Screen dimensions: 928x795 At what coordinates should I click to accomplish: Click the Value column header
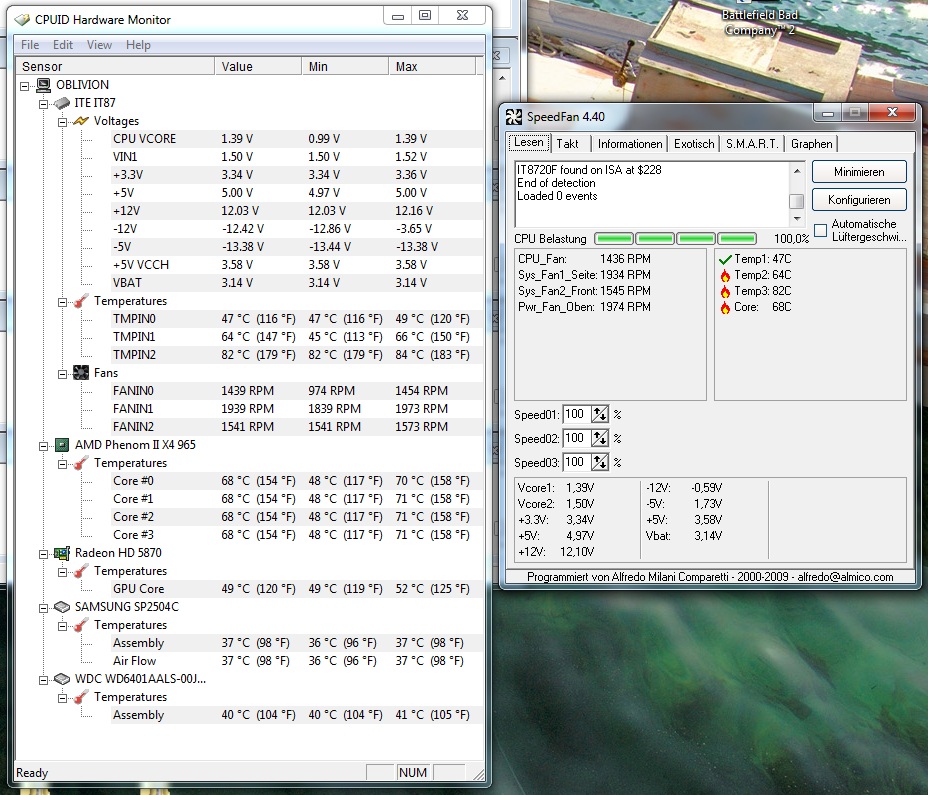tap(258, 66)
